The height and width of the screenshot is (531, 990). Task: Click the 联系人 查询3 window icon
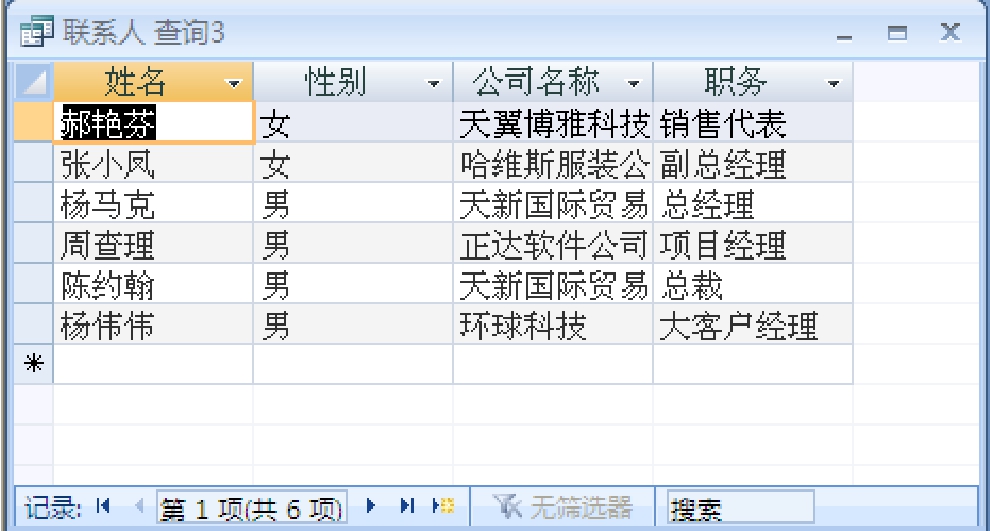(x=34, y=36)
